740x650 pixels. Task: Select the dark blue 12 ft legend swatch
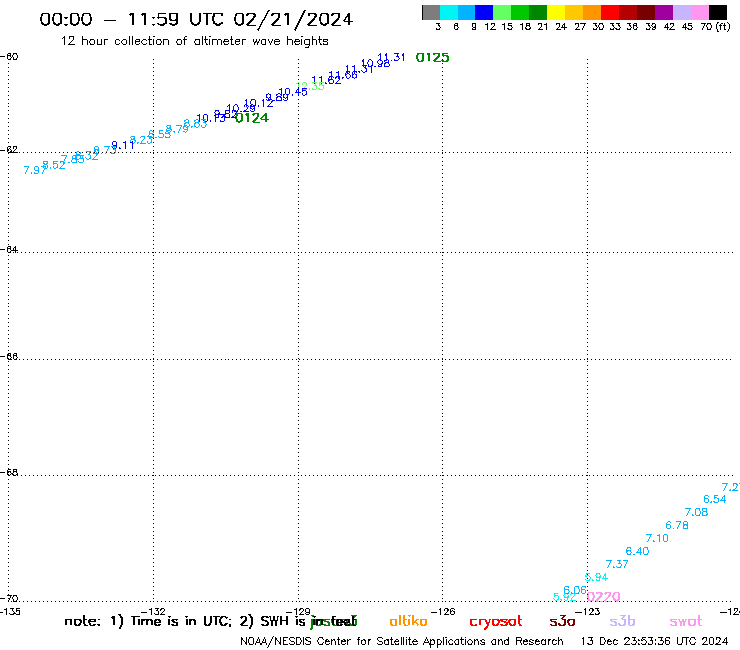tap(485, 12)
